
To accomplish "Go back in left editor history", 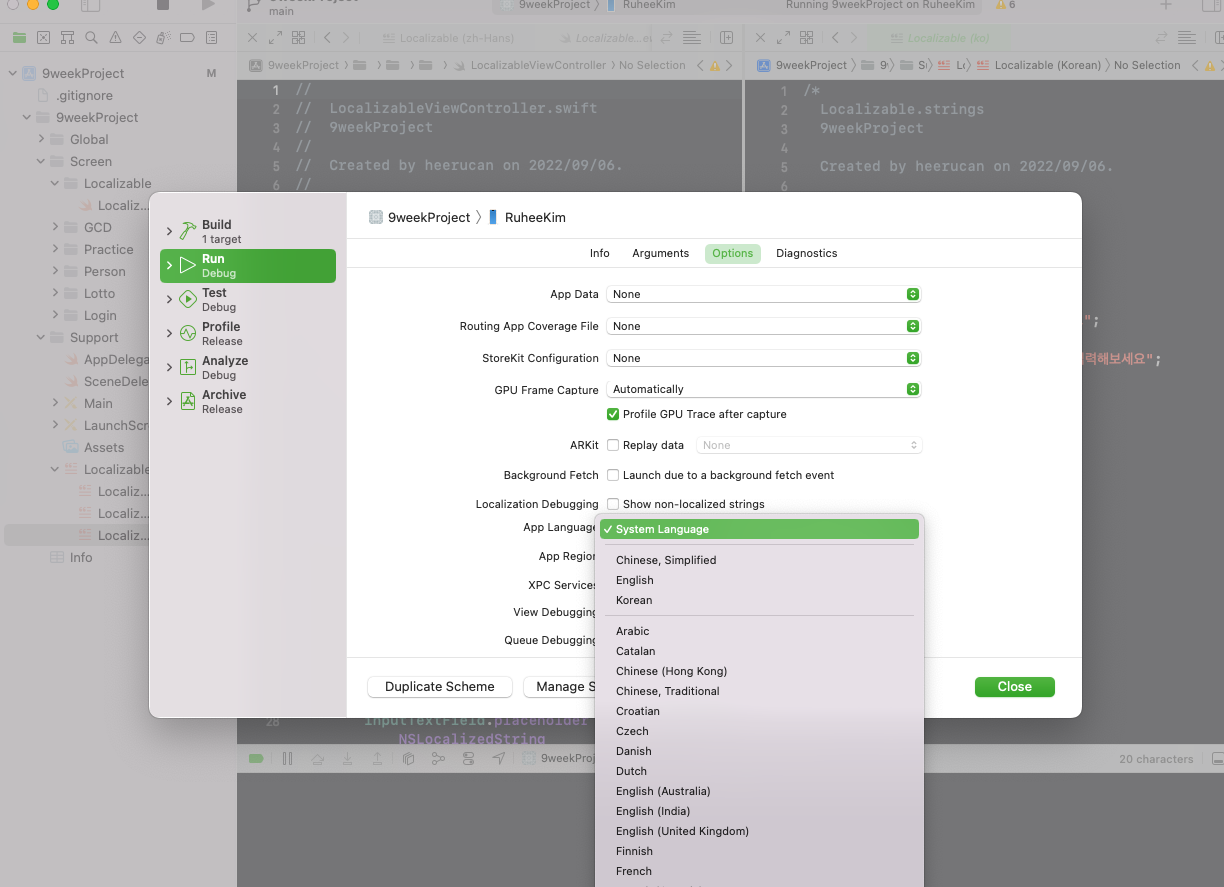I will coord(327,38).
